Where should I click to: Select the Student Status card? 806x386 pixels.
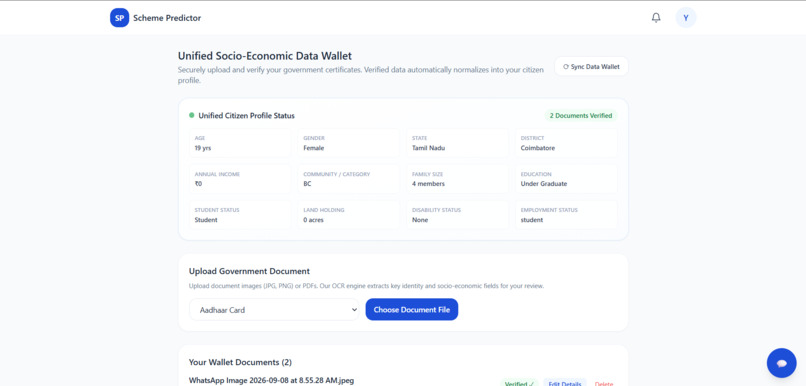click(240, 215)
